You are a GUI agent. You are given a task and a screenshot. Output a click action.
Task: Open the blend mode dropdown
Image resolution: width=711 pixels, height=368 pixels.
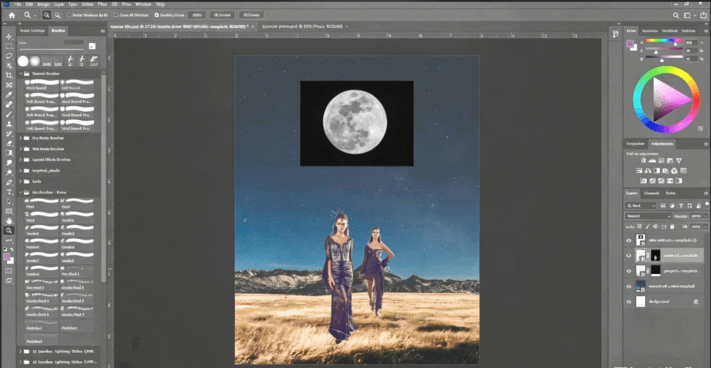(648, 216)
